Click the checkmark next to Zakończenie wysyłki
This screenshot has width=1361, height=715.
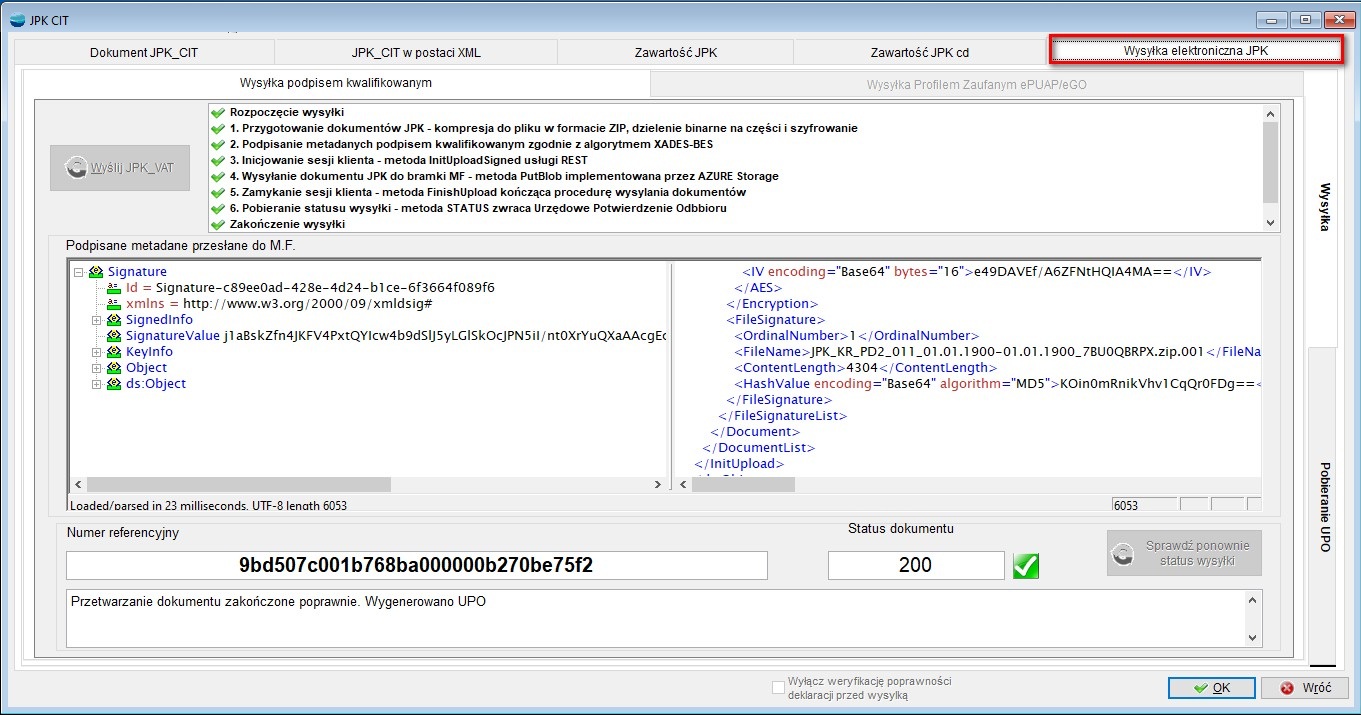[x=217, y=225]
